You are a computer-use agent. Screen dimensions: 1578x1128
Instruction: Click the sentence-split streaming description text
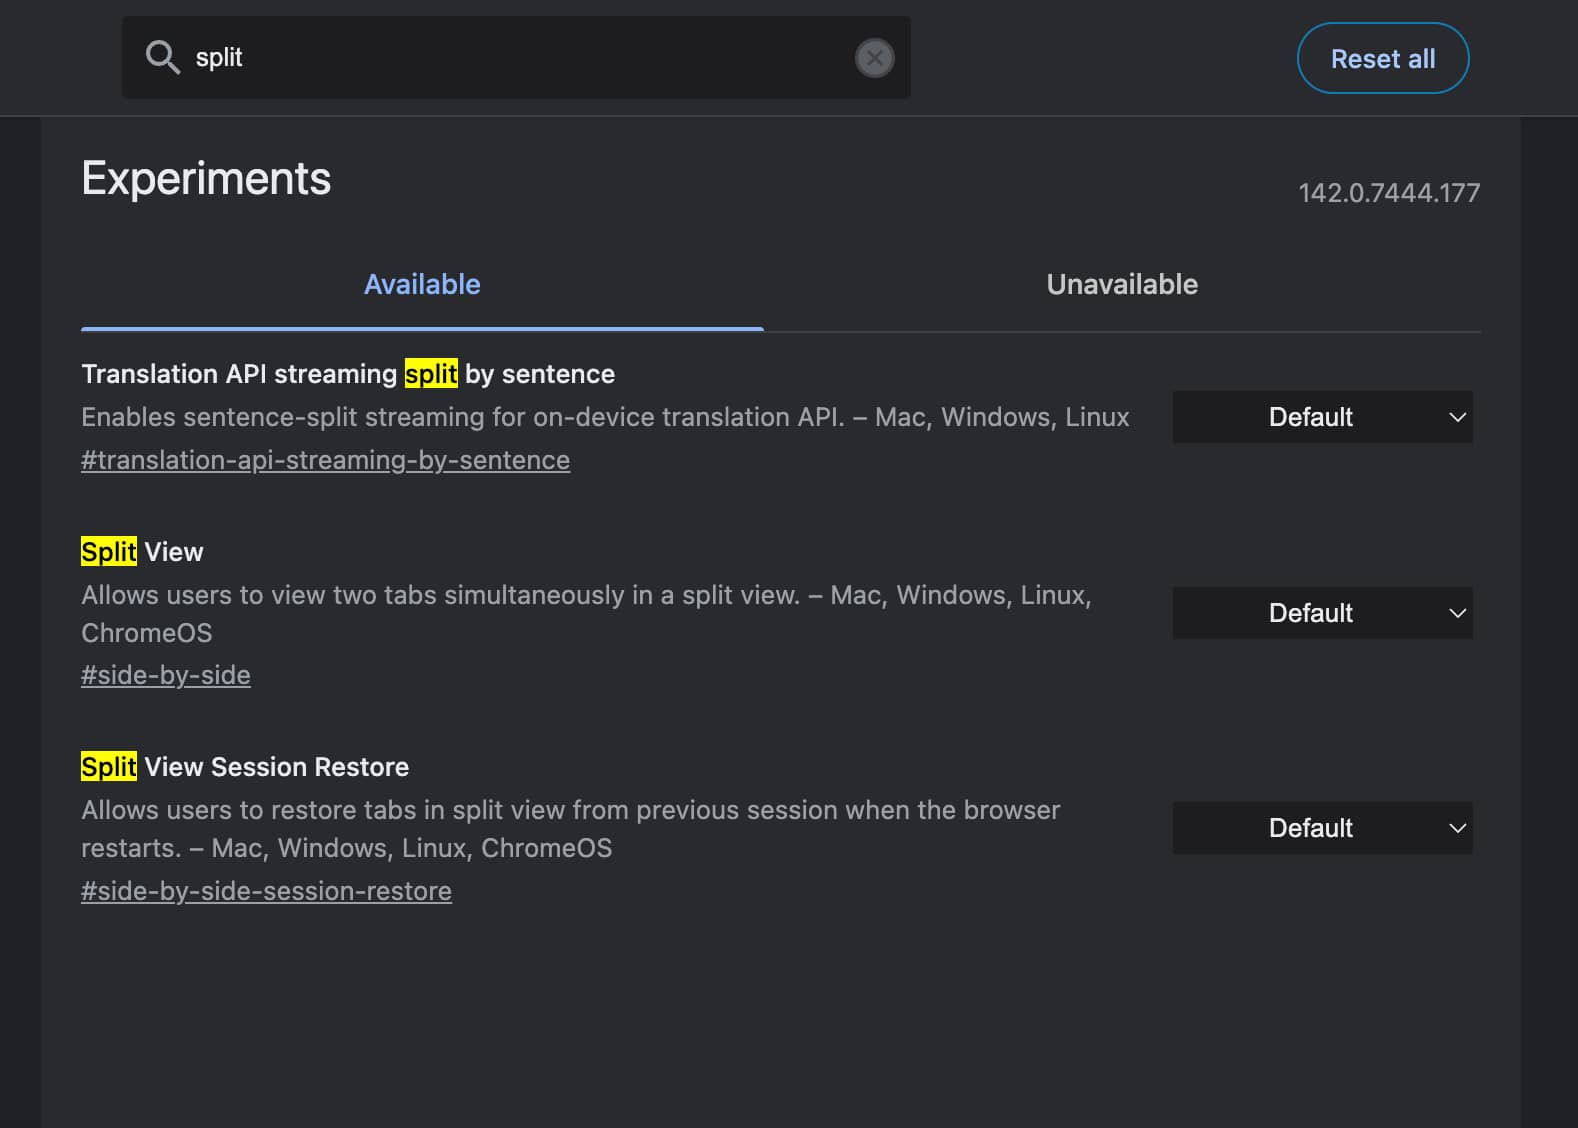pyautogui.click(x=604, y=417)
